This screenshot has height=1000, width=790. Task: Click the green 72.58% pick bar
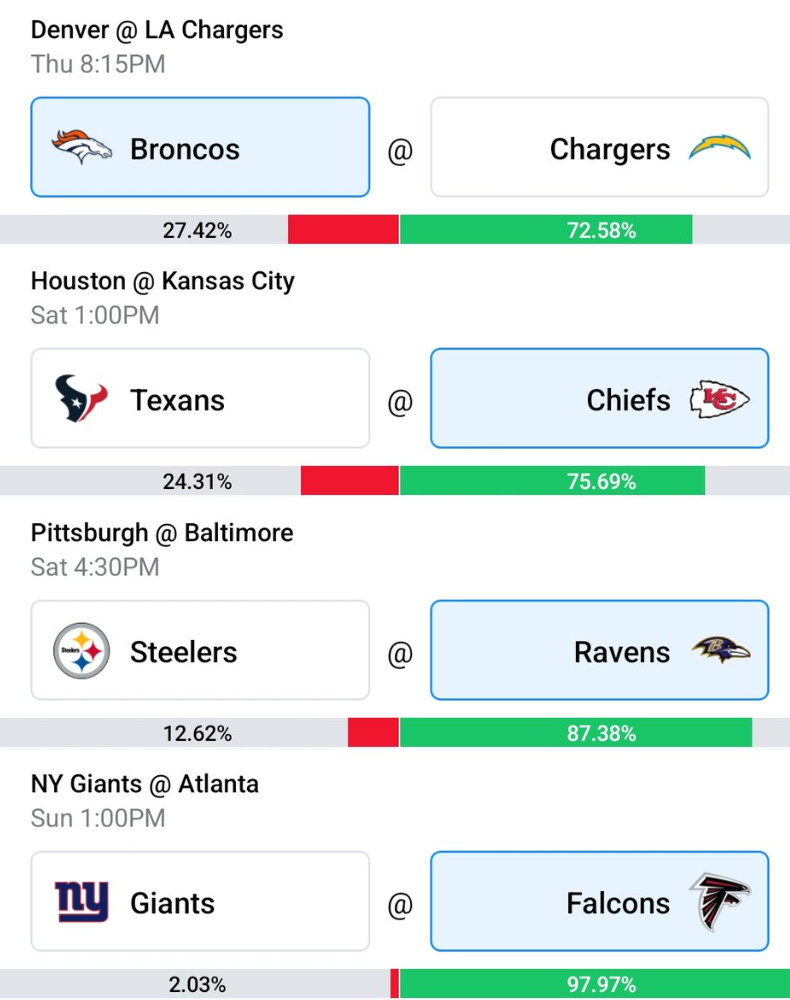[546, 230]
